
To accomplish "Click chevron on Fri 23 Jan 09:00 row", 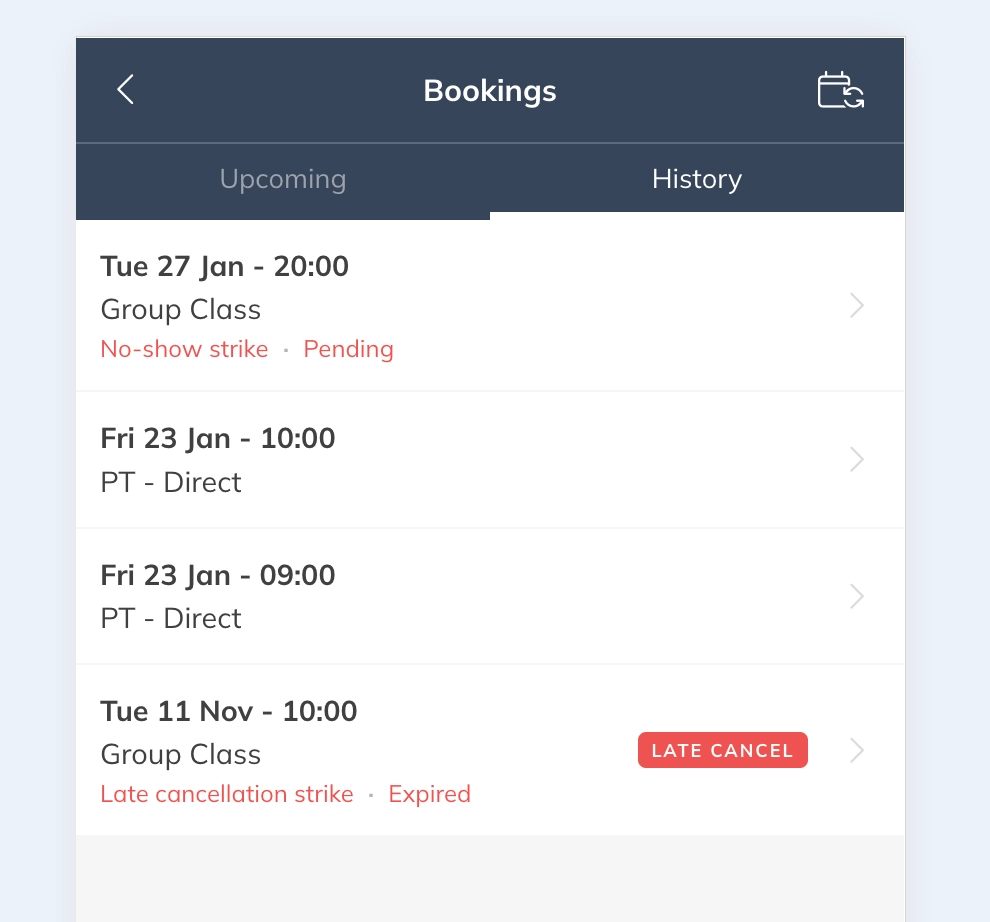I will (x=856, y=597).
